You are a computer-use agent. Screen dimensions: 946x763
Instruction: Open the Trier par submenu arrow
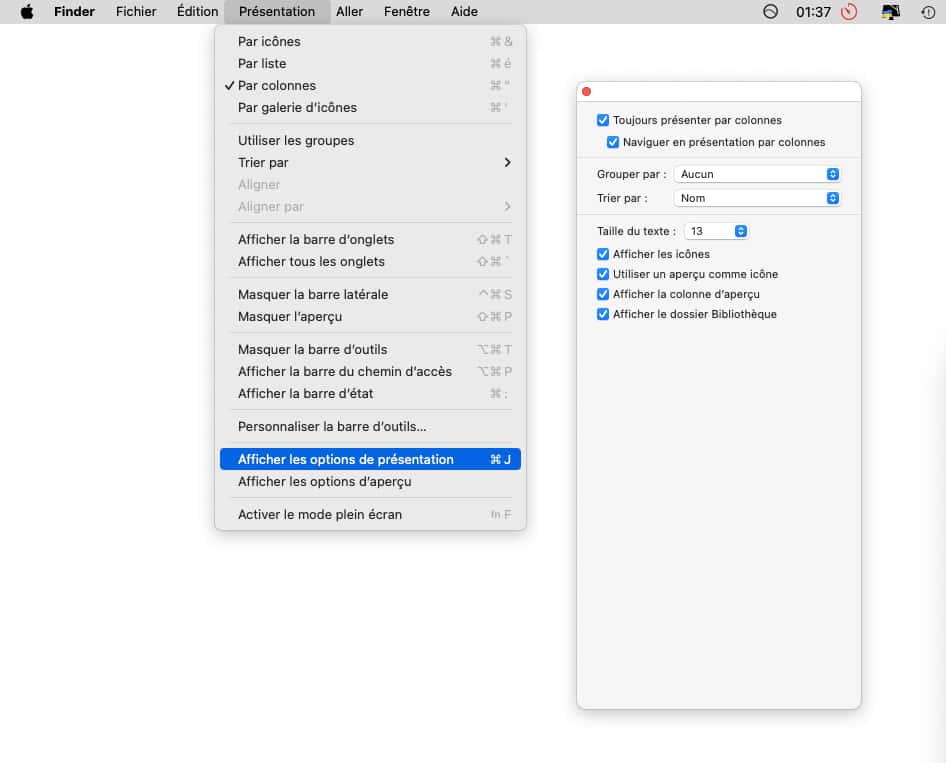point(507,163)
